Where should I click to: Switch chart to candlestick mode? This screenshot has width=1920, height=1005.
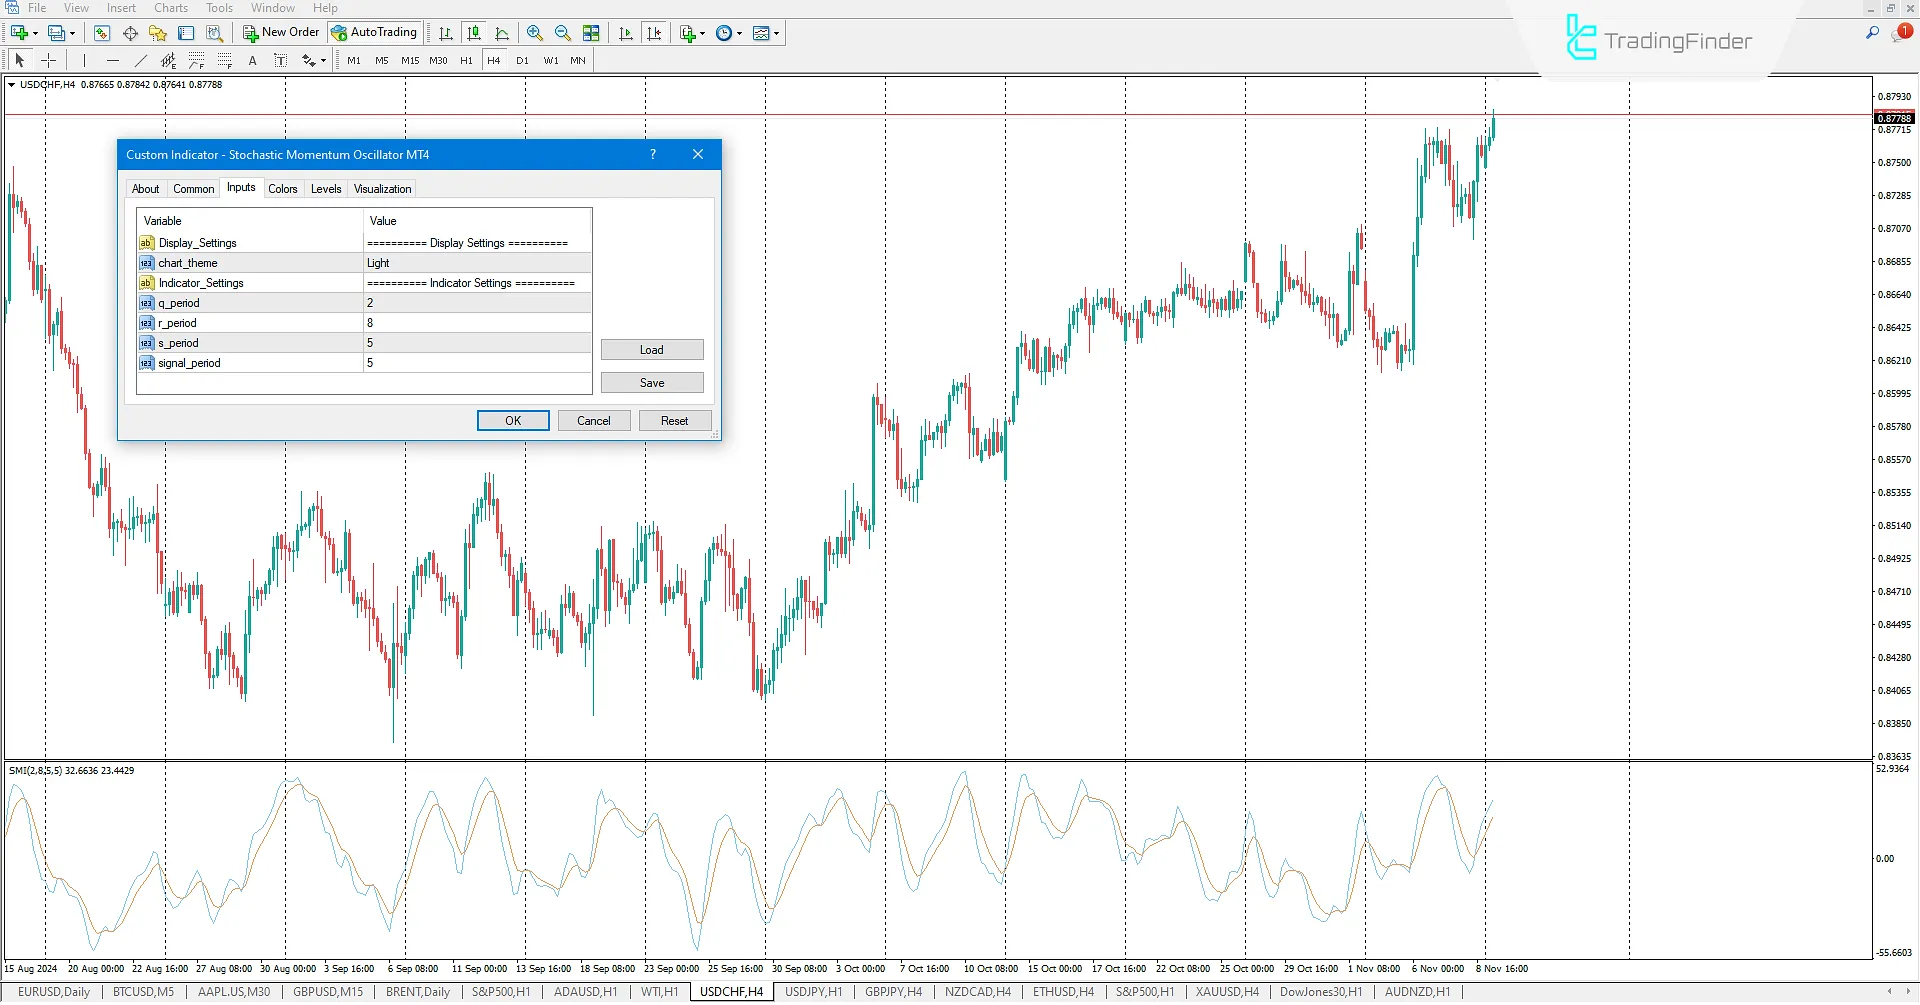474,32
